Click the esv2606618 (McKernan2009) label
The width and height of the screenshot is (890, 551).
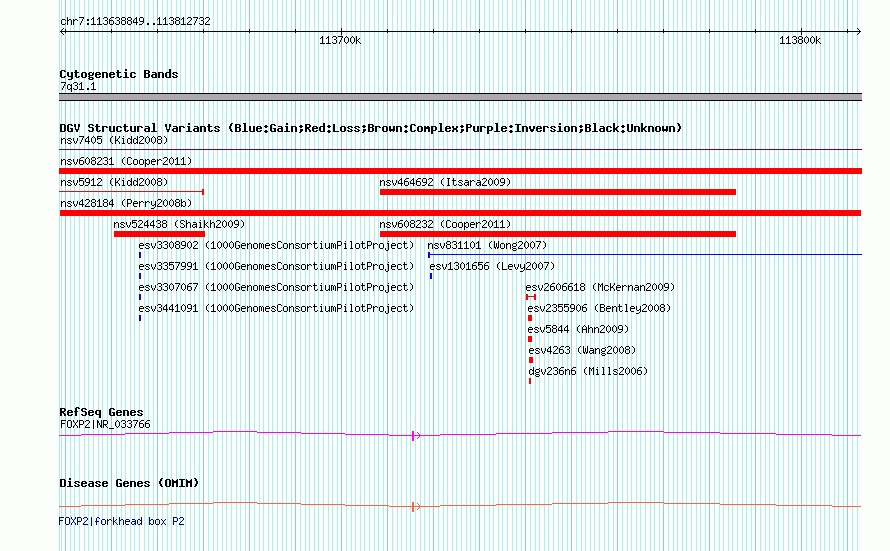(600, 287)
